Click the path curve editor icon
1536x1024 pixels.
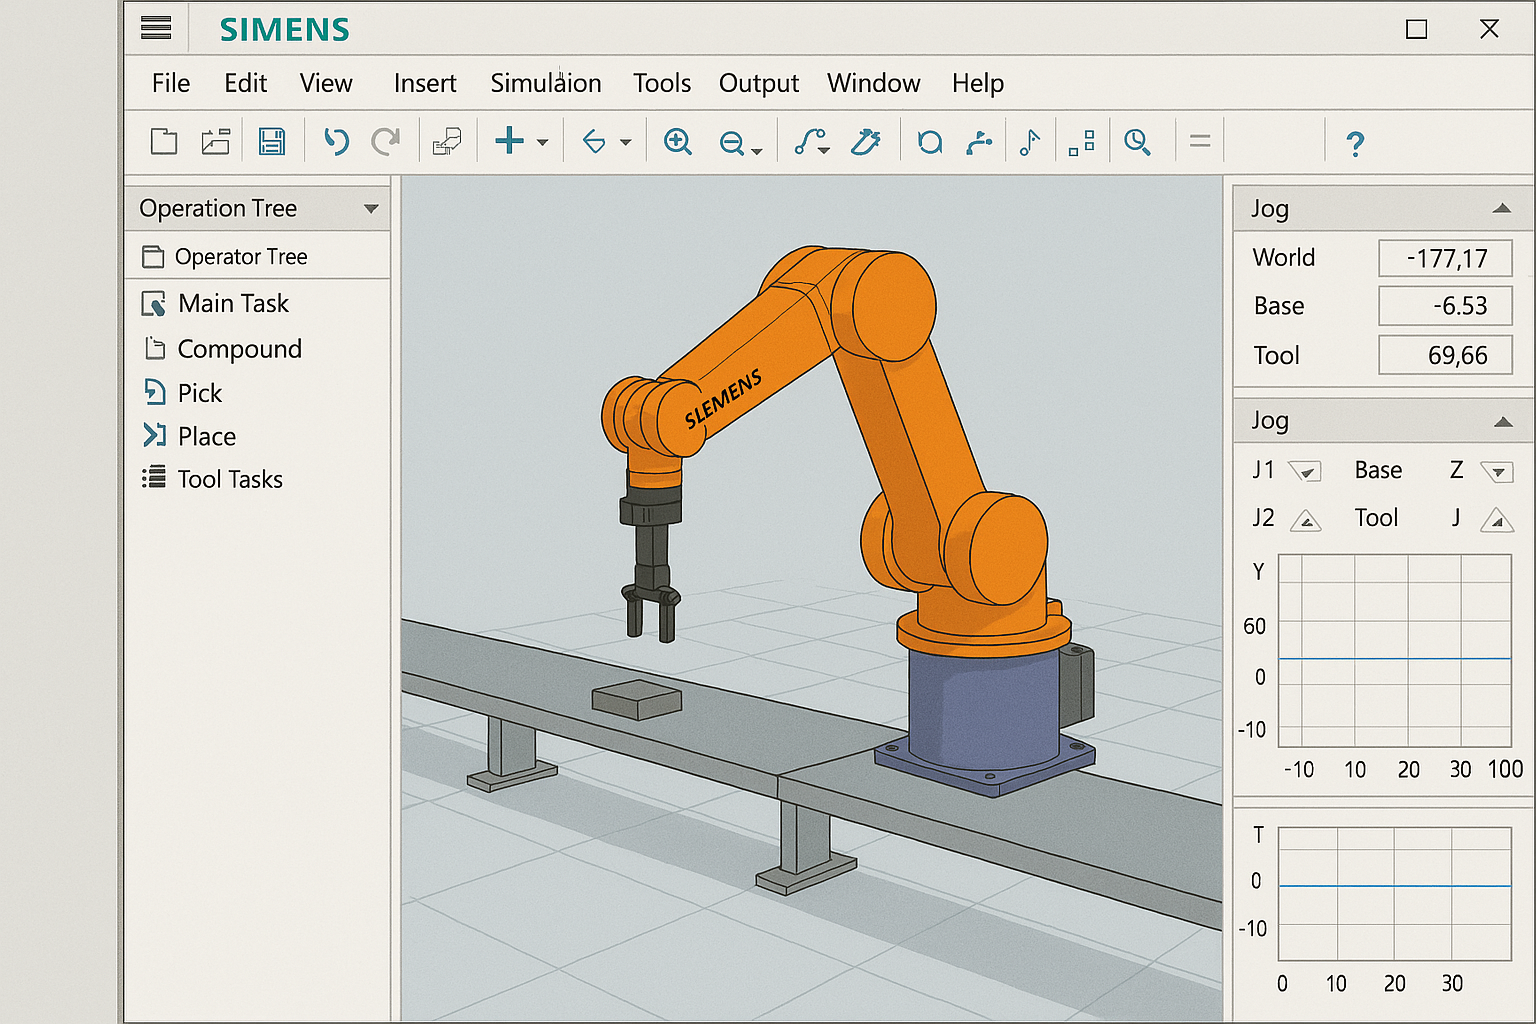tap(811, 142)
